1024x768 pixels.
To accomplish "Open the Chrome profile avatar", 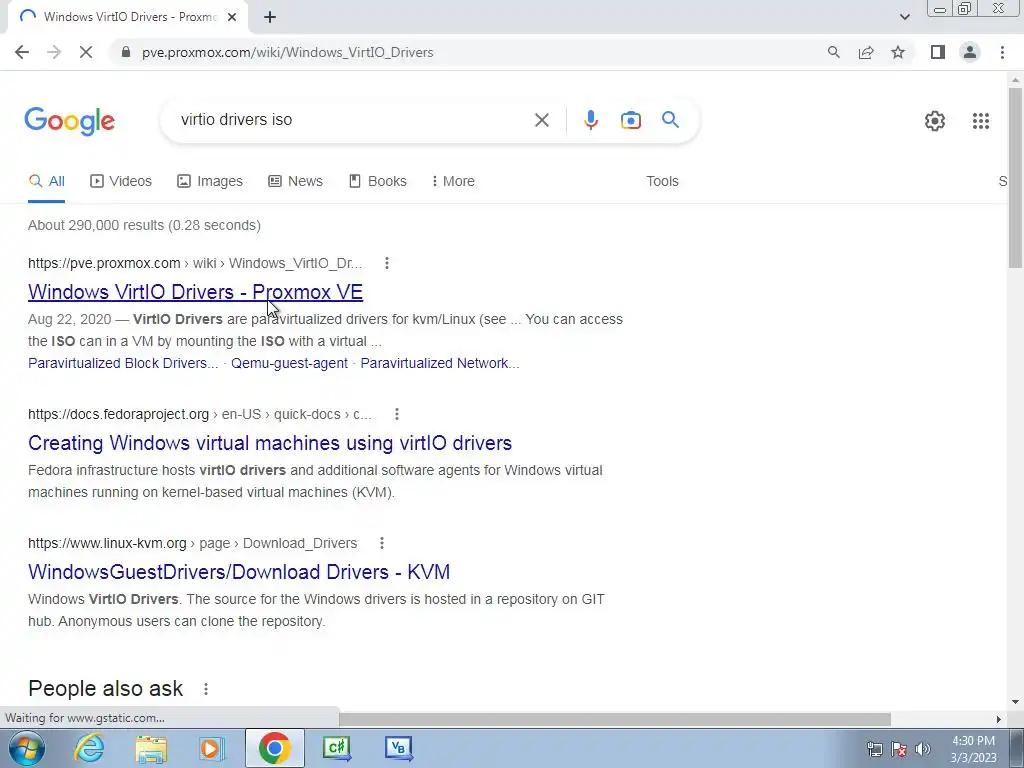I will point(970,52).
